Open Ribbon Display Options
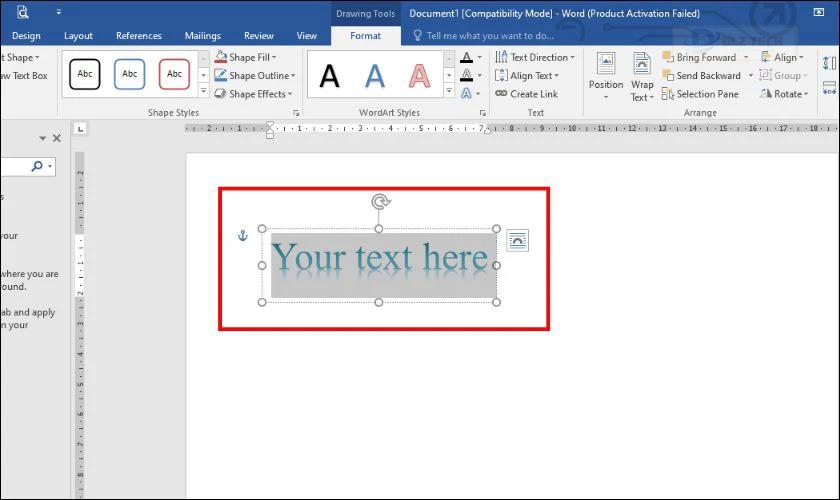 tap(819, 12)
